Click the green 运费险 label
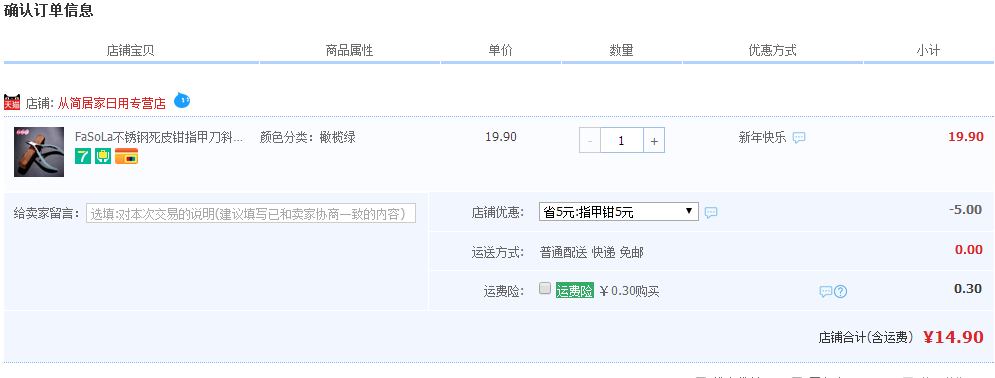This screenshot has width=995, height=378. coord(575,291)
